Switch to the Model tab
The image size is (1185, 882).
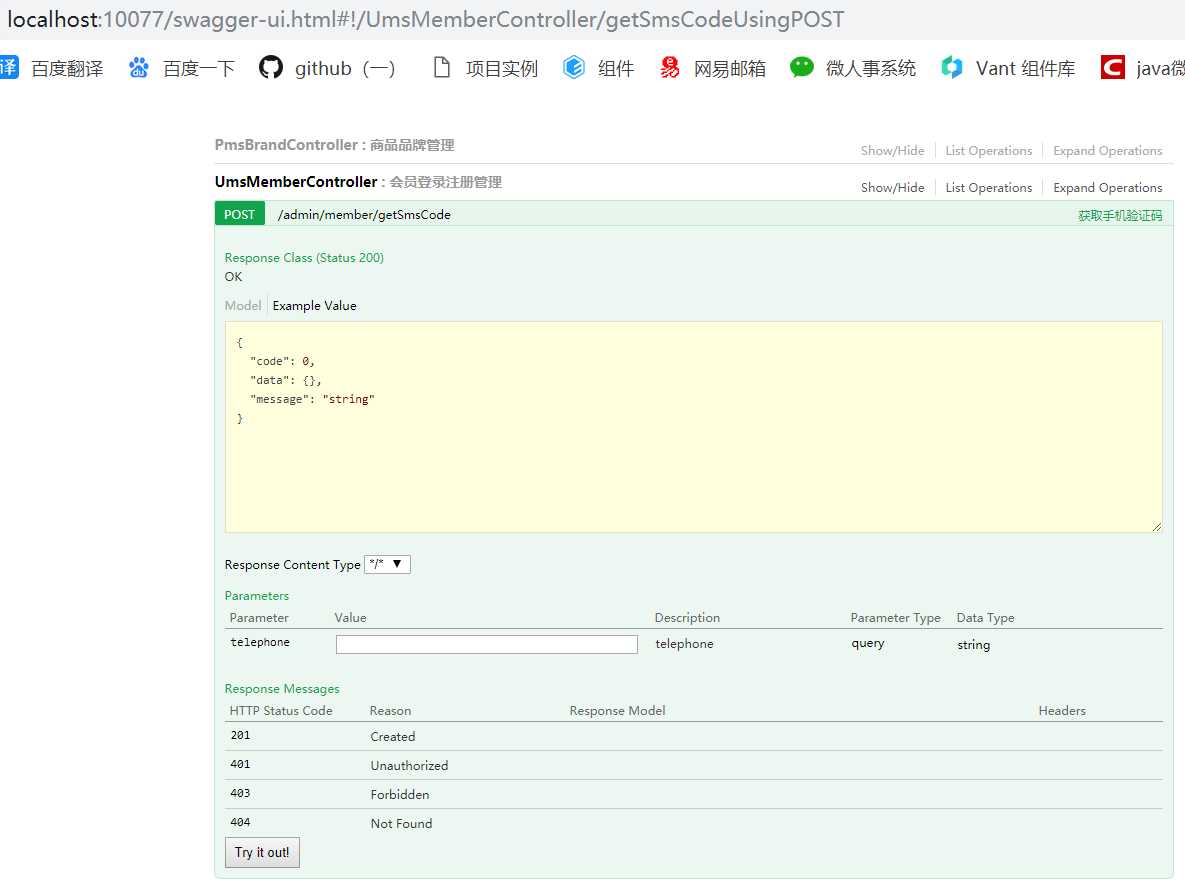coord(243,305)
